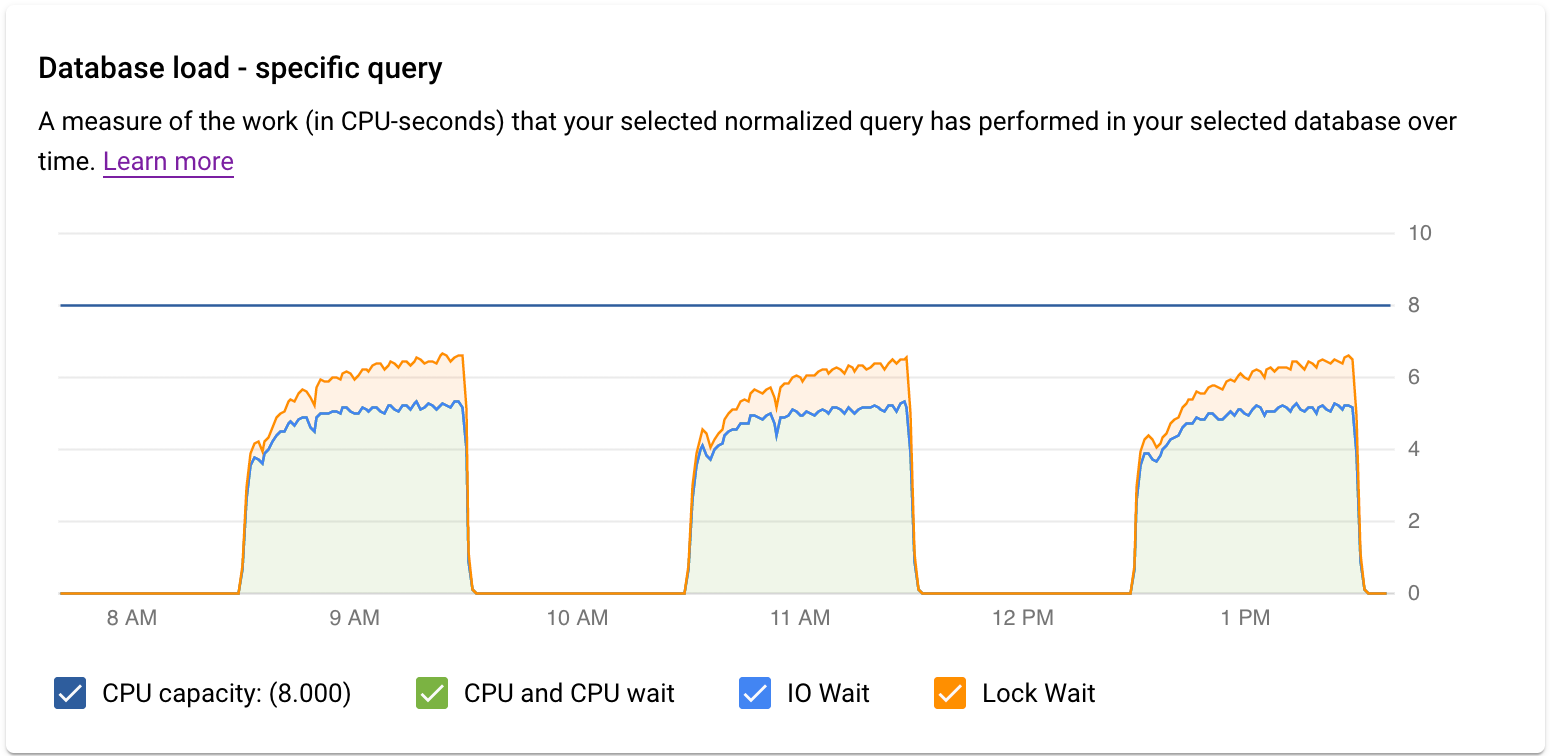The width and height of the screenshot is (1550, 756).
Task: Click the blue CPU capacity line at 8
Action: click(x=700, y=303)
